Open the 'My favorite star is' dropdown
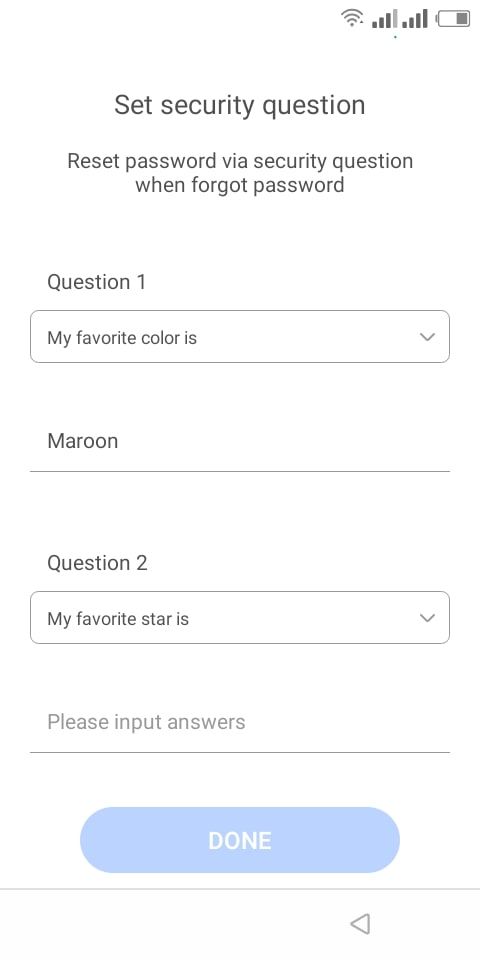Screen dimensions: 480x960 [240, 618]
